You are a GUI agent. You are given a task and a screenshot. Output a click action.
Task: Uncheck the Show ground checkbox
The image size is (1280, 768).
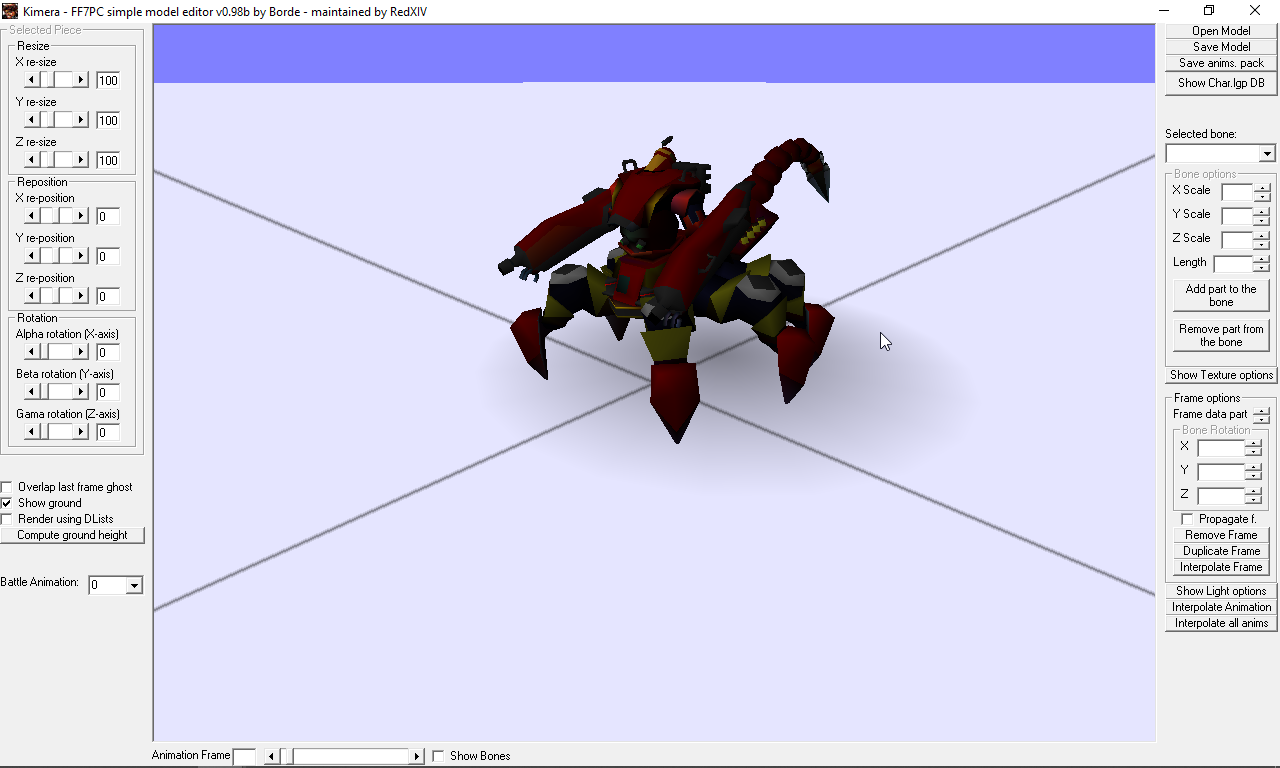pos(7,503)
